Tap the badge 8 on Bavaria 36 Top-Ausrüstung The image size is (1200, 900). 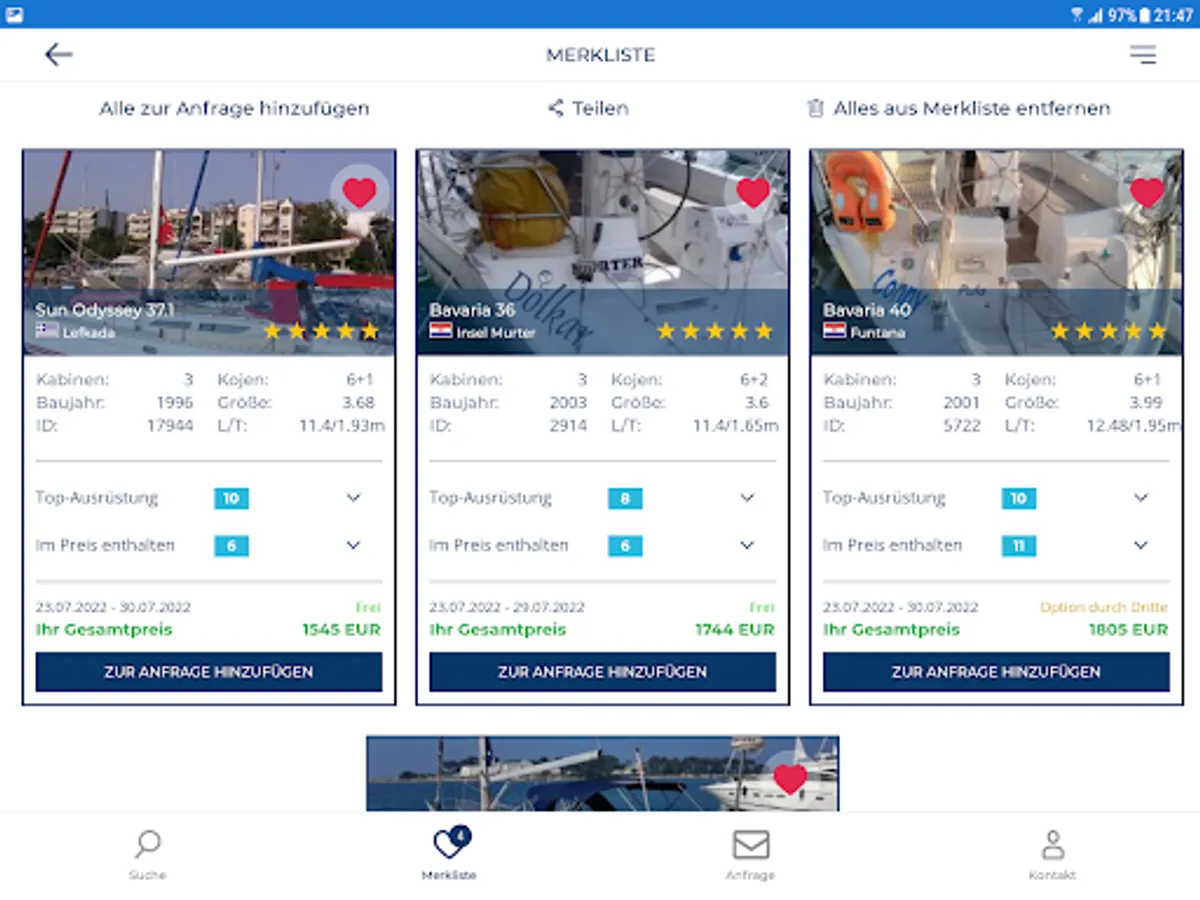[x=625, y=498]
